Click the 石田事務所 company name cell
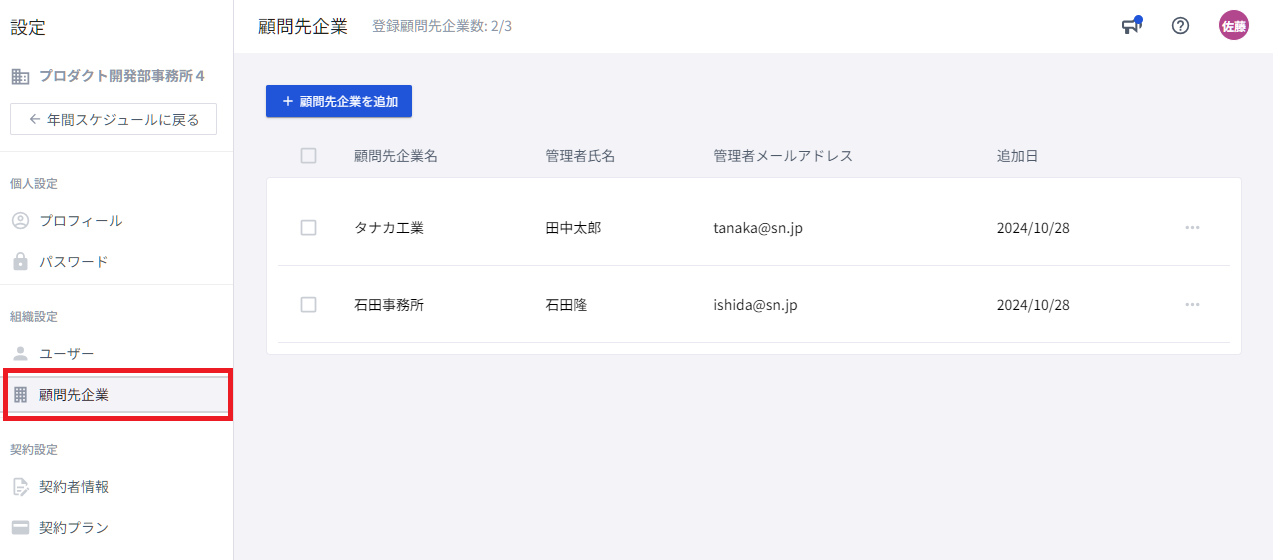1273x560 pixels. pyautogui.click(x=389, y=305)
